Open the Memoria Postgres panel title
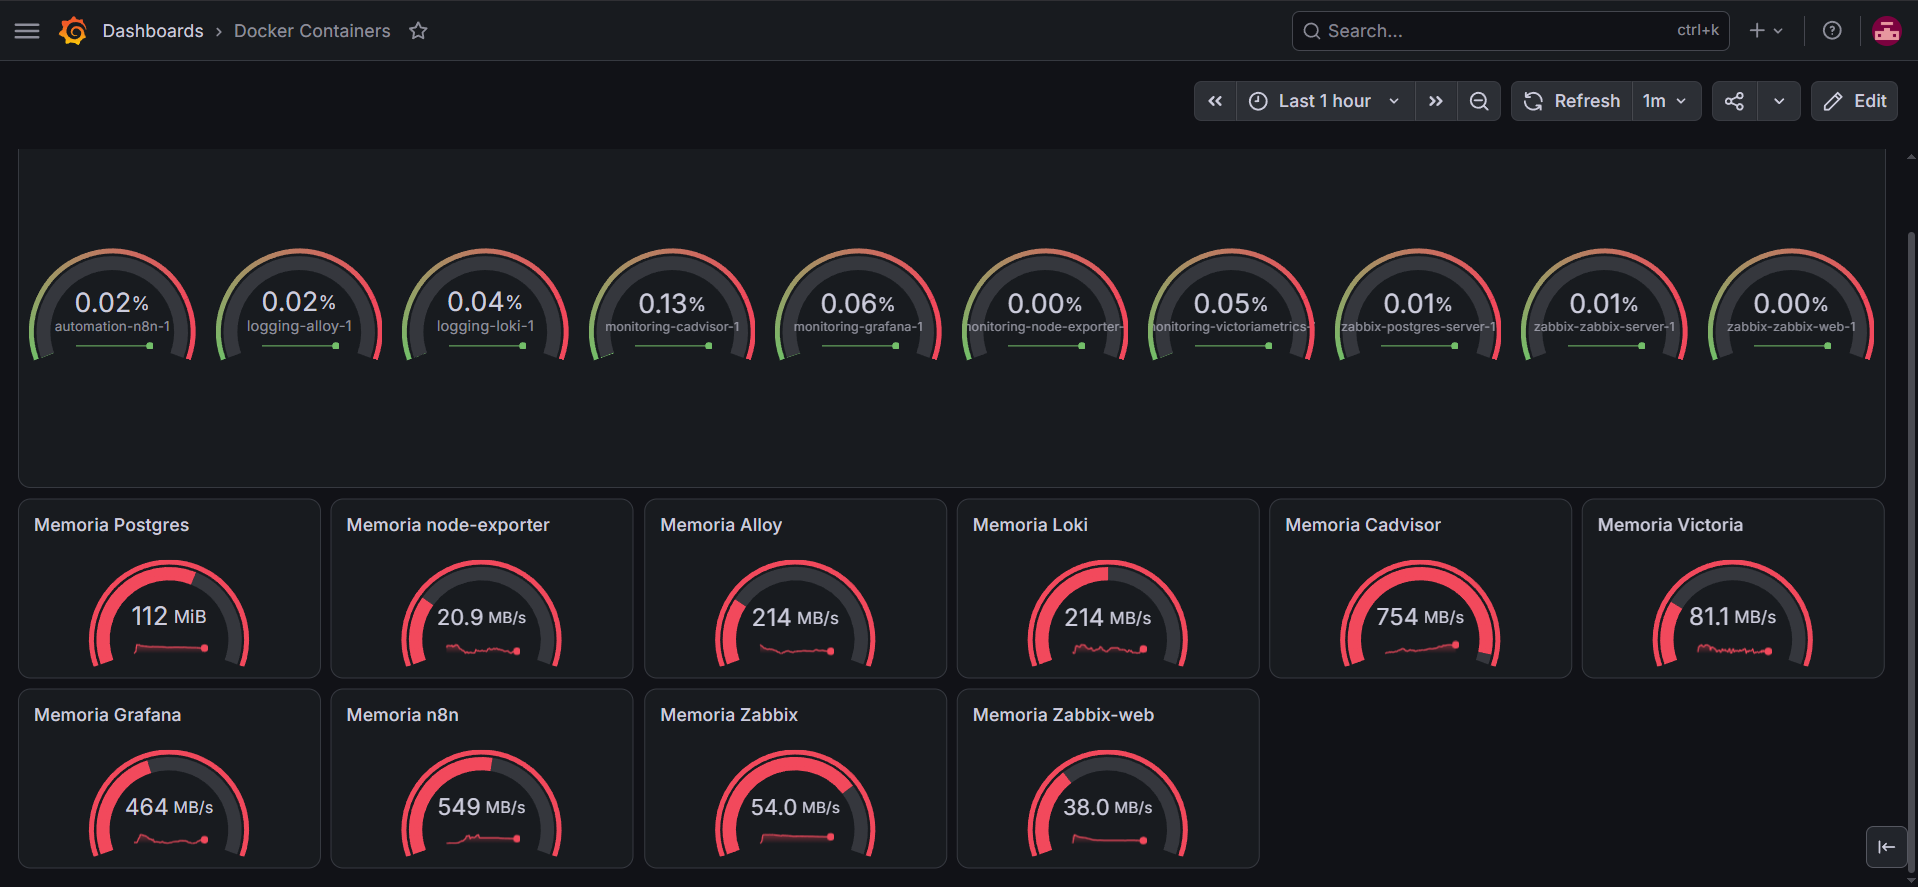The width and height of the screenshot is (1918, 887). pyautogui.click(x=111, y=525)
